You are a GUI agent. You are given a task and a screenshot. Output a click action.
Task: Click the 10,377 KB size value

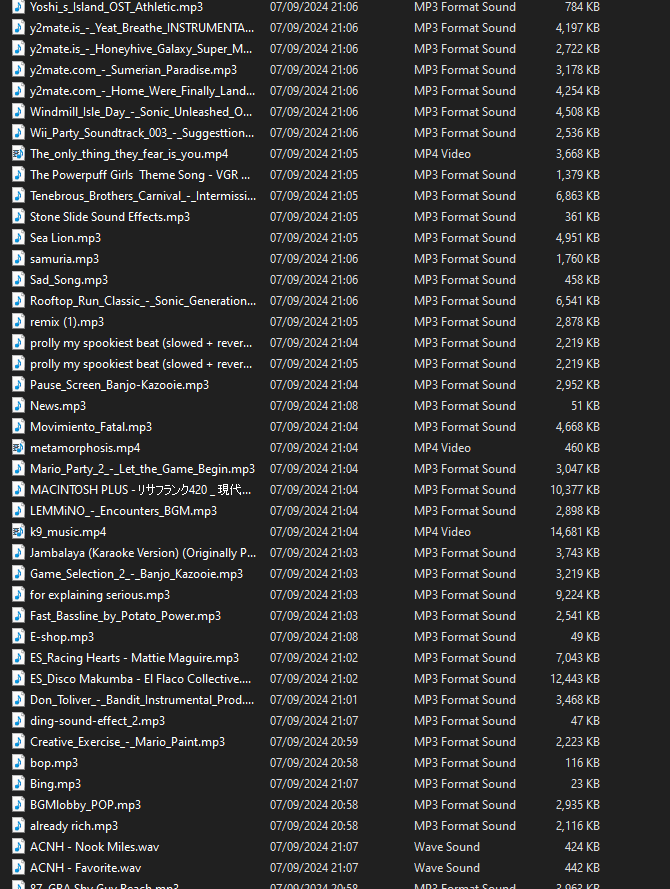[575, 489]
